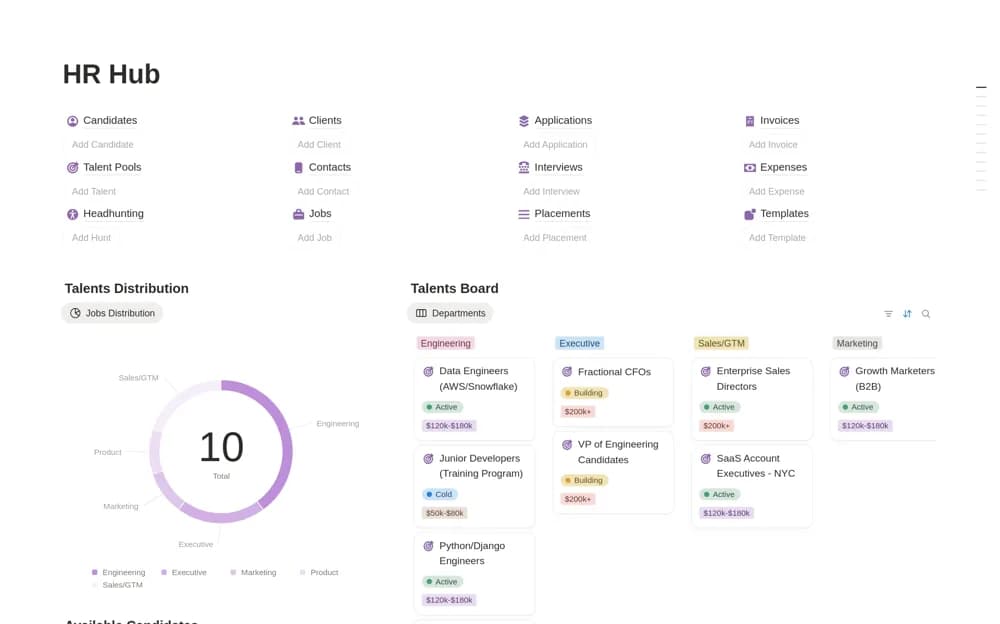Image resolution: width=1000 pixels, height=624 pixels.
Task: Click the Placements list icon
Action: click(x=524, y=214)
